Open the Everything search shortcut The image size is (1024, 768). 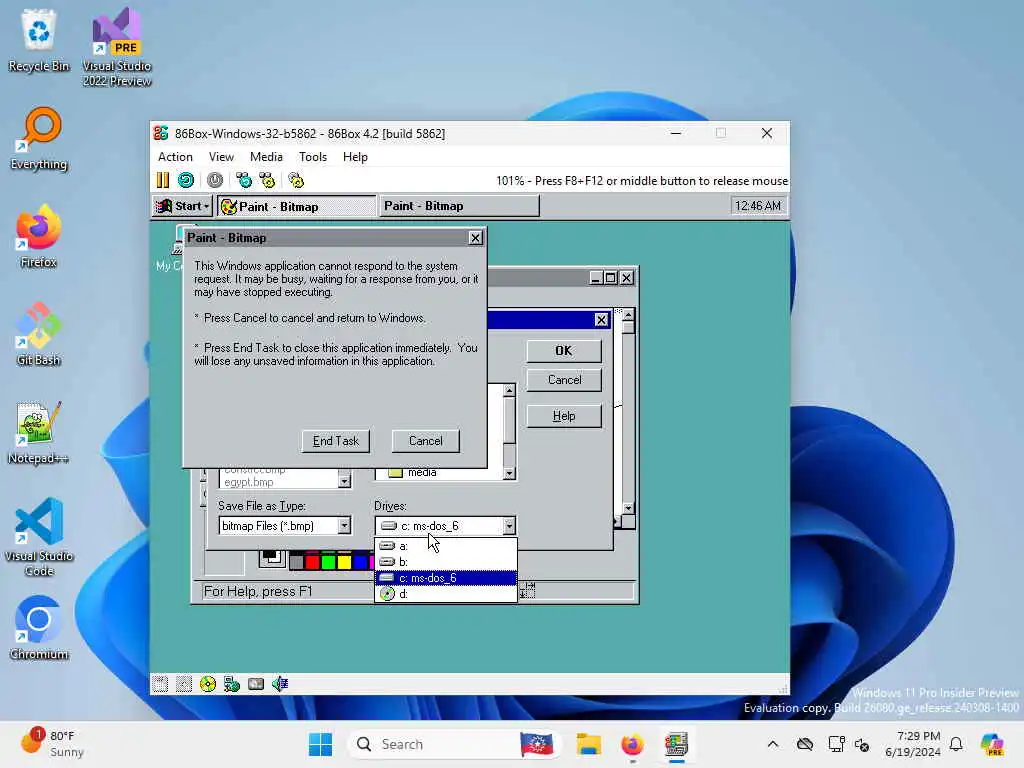click(x=39, y=139)
